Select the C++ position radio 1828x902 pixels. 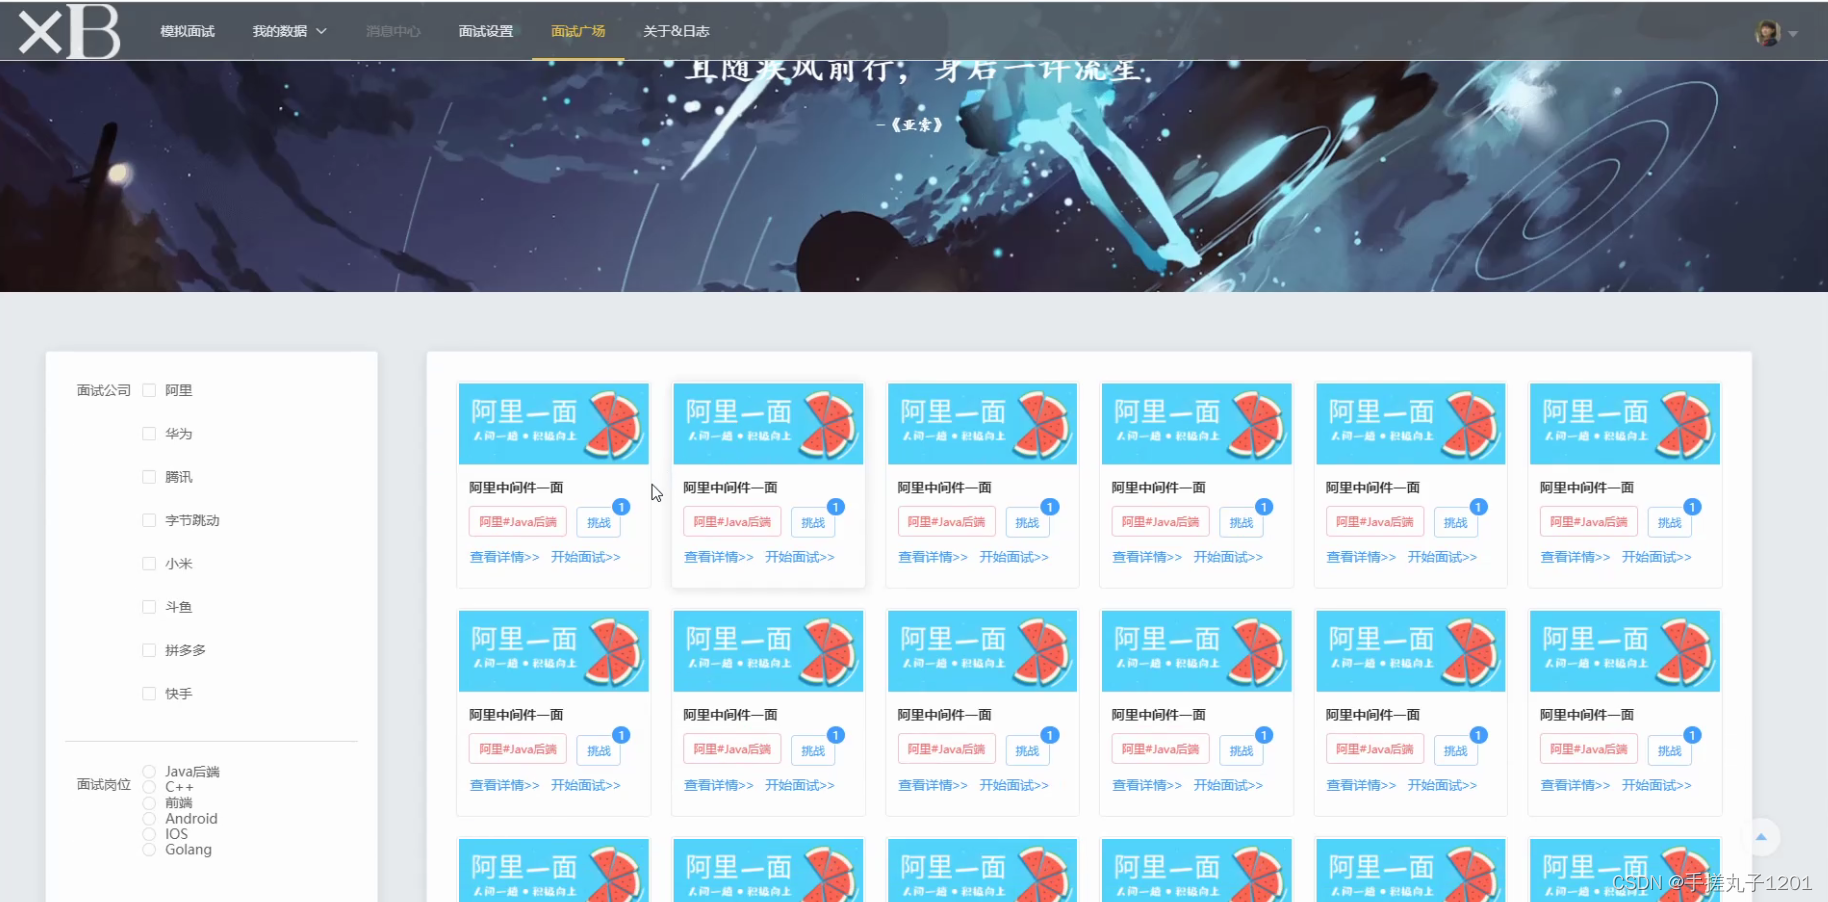[x=149, y=787]
